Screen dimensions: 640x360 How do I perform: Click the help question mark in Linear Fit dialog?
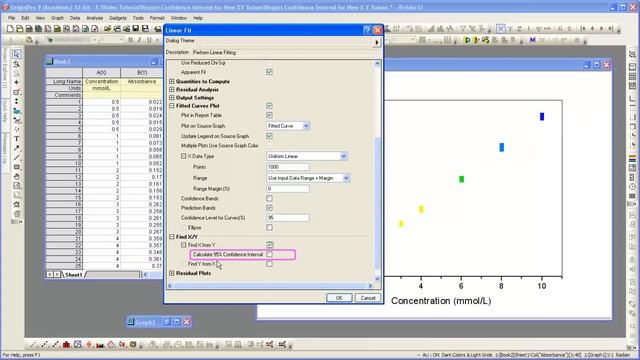367,30
